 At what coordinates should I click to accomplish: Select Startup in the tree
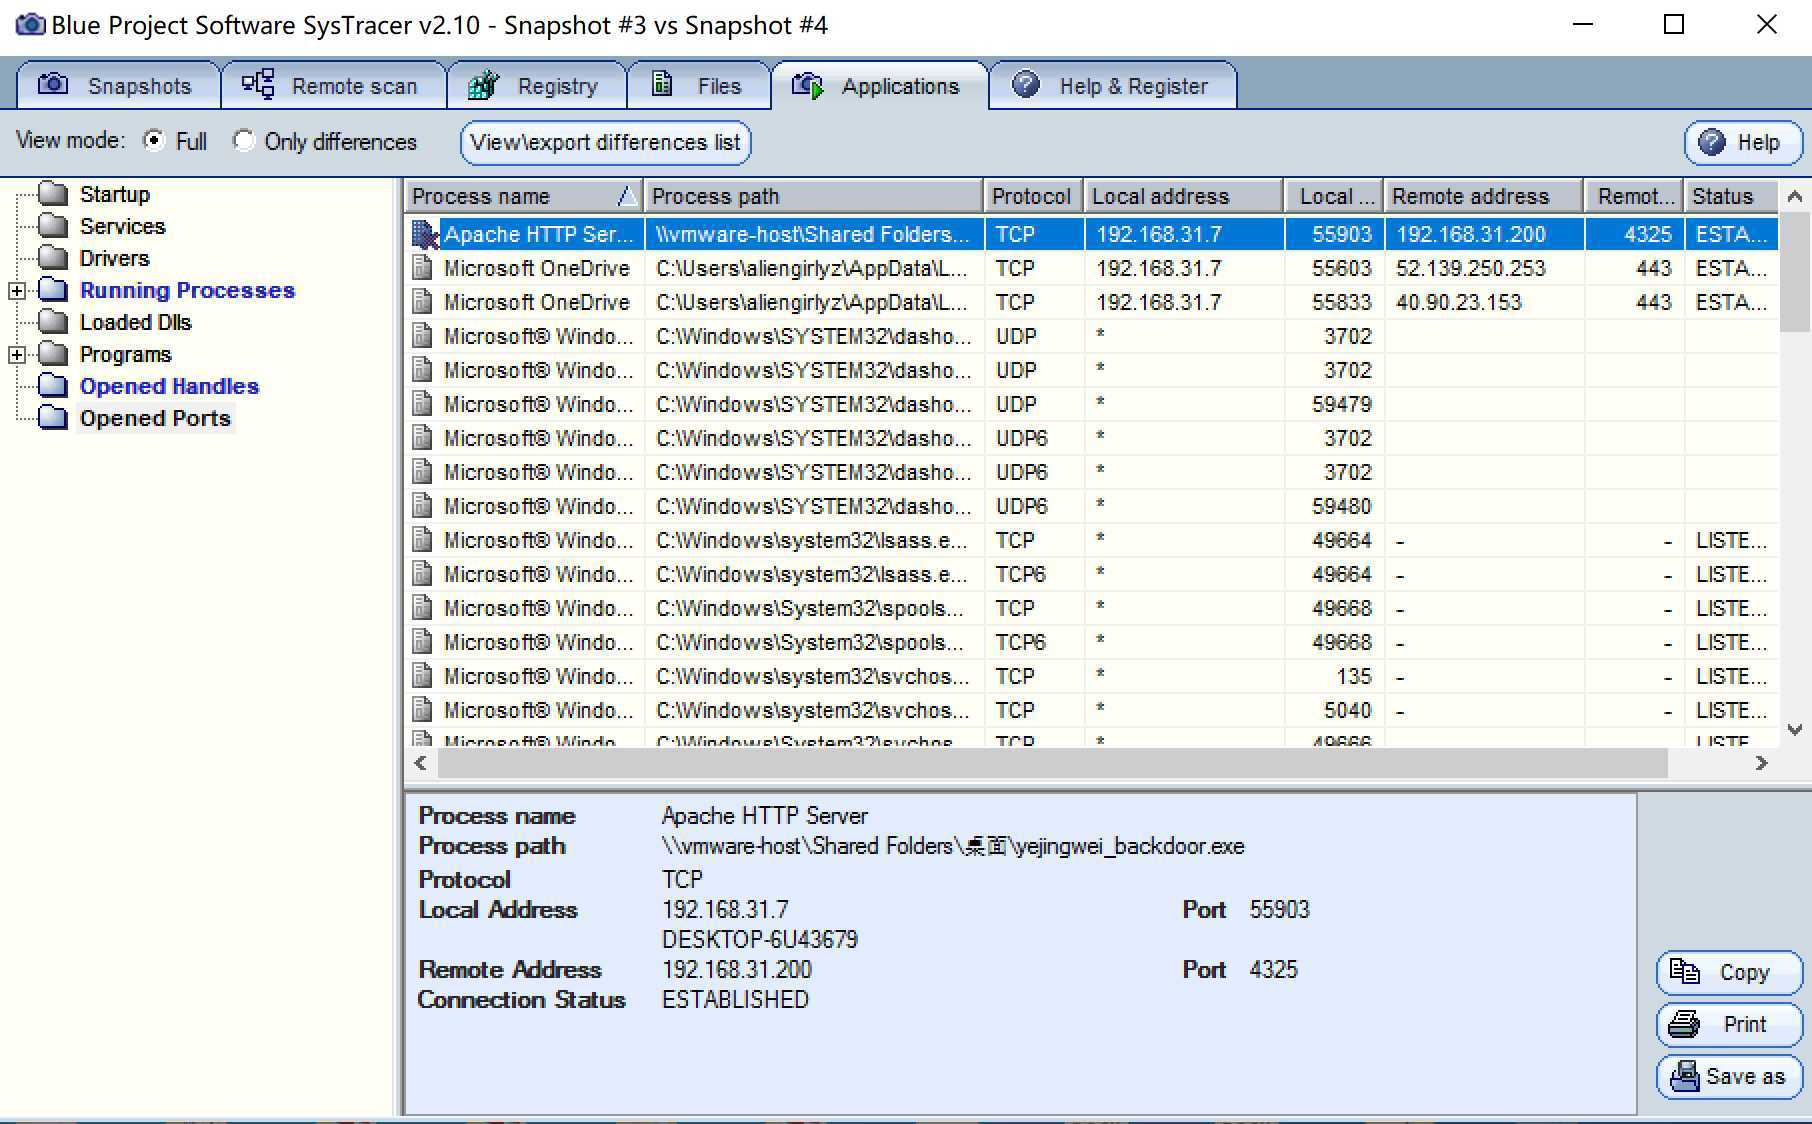pyautogui.click(x=115, y=194)
